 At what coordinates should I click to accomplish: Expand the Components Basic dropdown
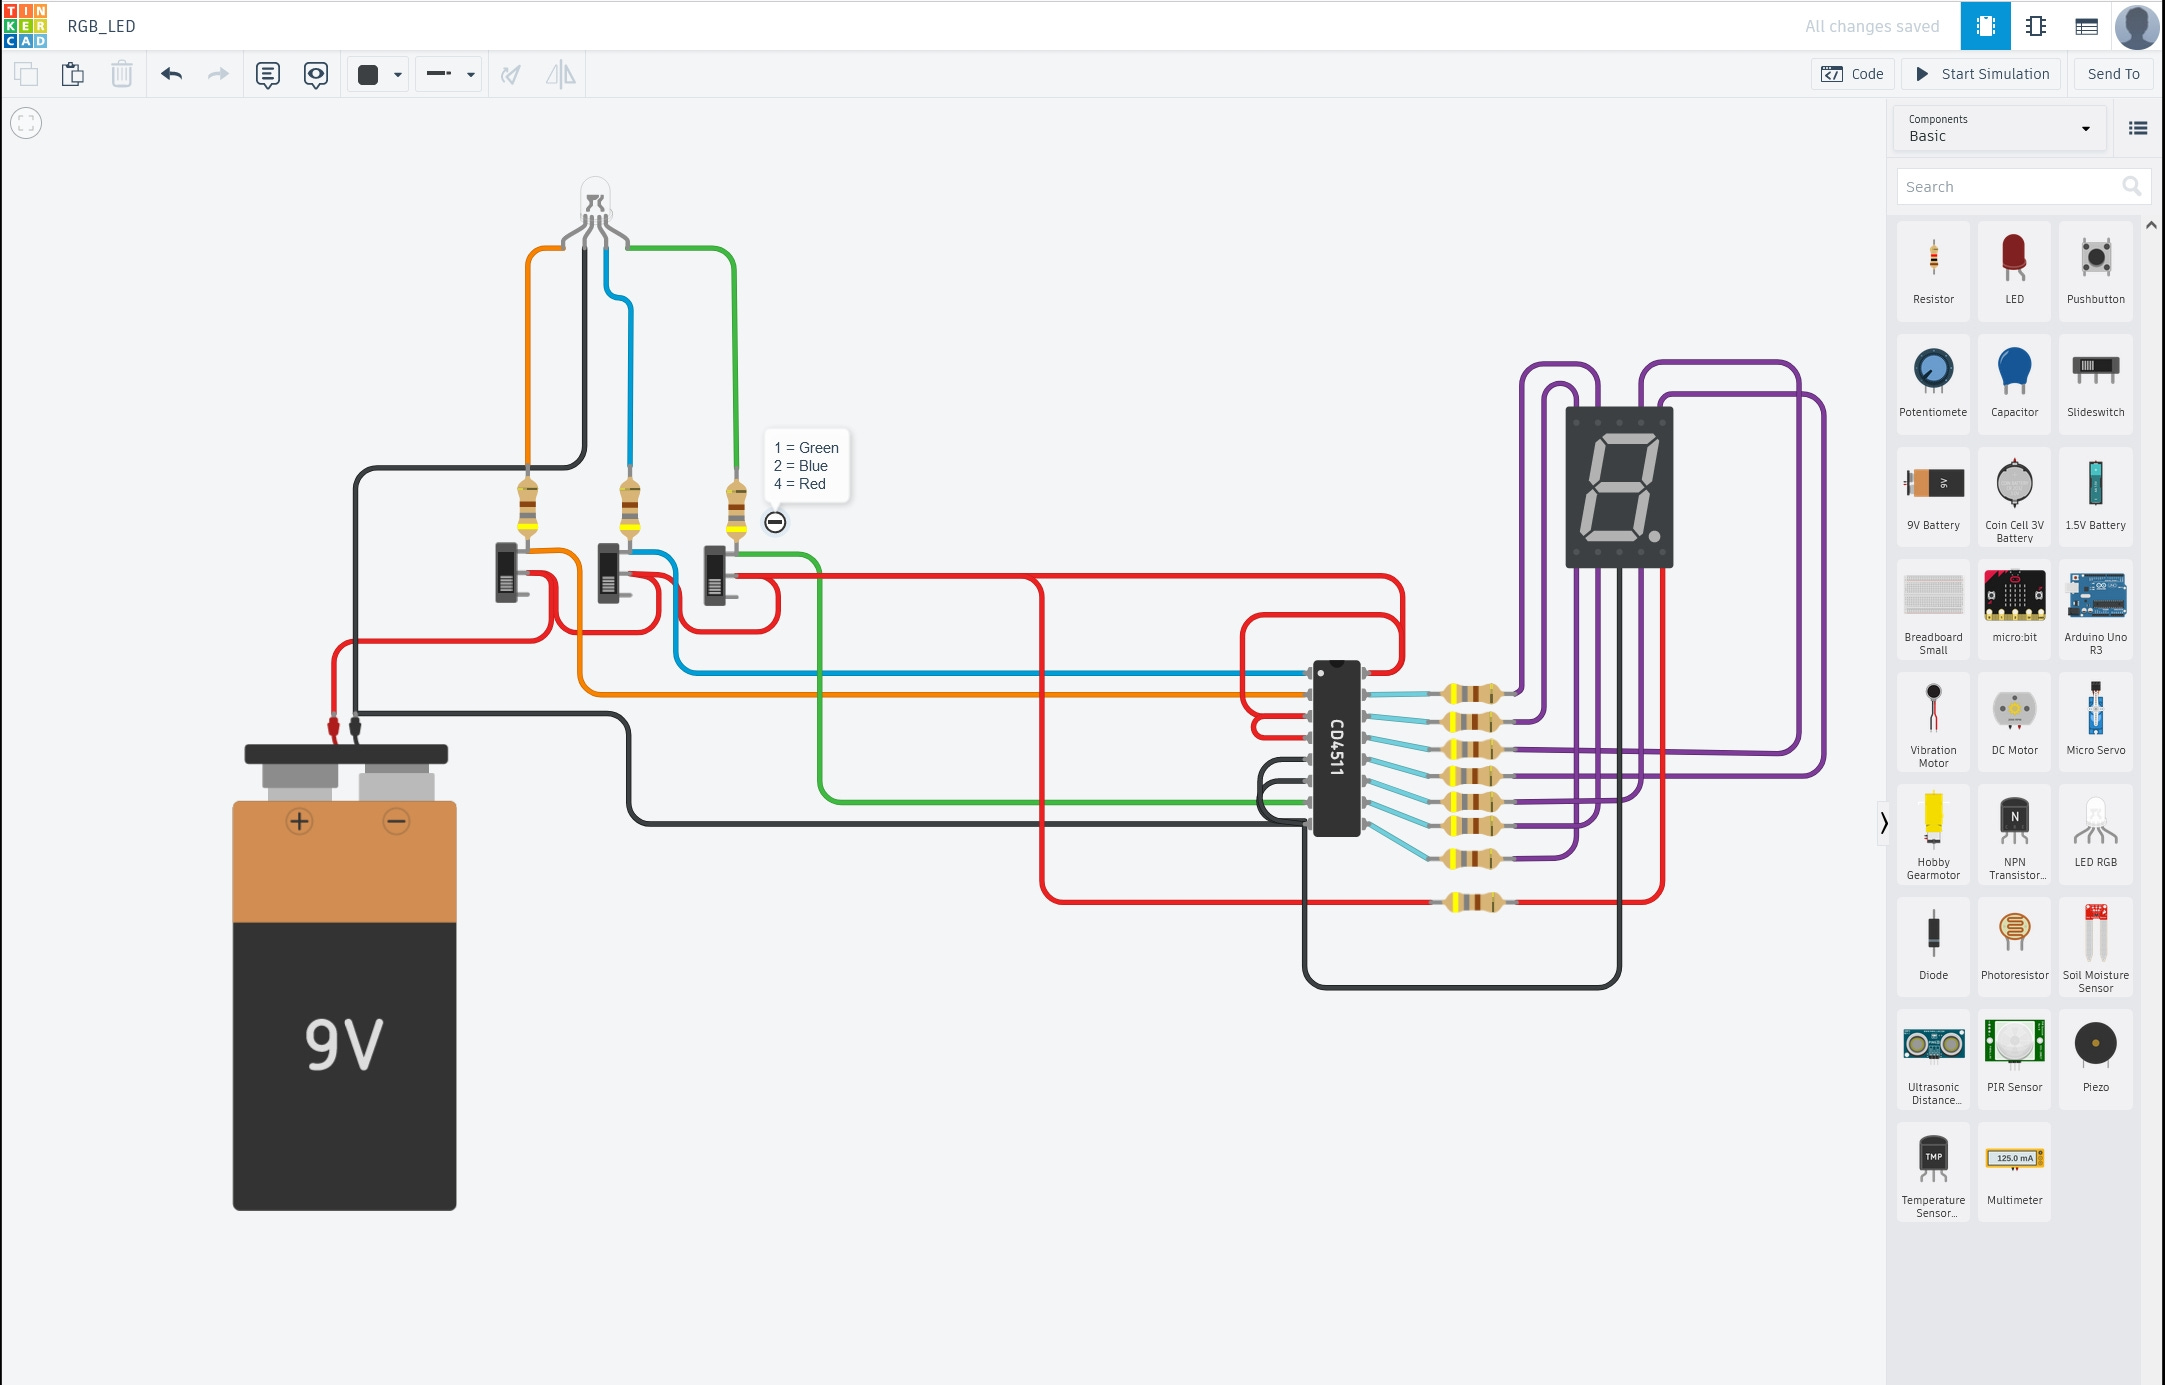[1998, 128]
